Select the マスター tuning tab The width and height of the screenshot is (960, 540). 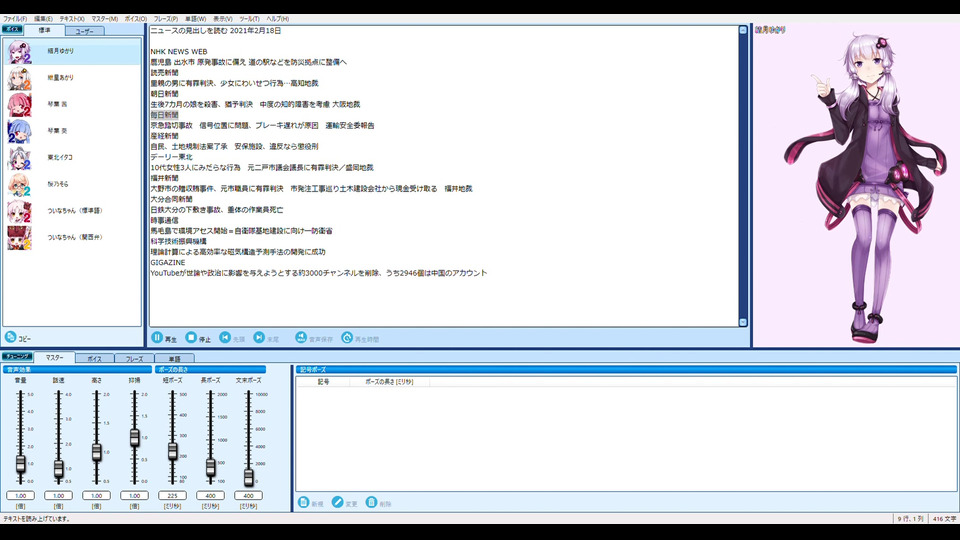54,358
